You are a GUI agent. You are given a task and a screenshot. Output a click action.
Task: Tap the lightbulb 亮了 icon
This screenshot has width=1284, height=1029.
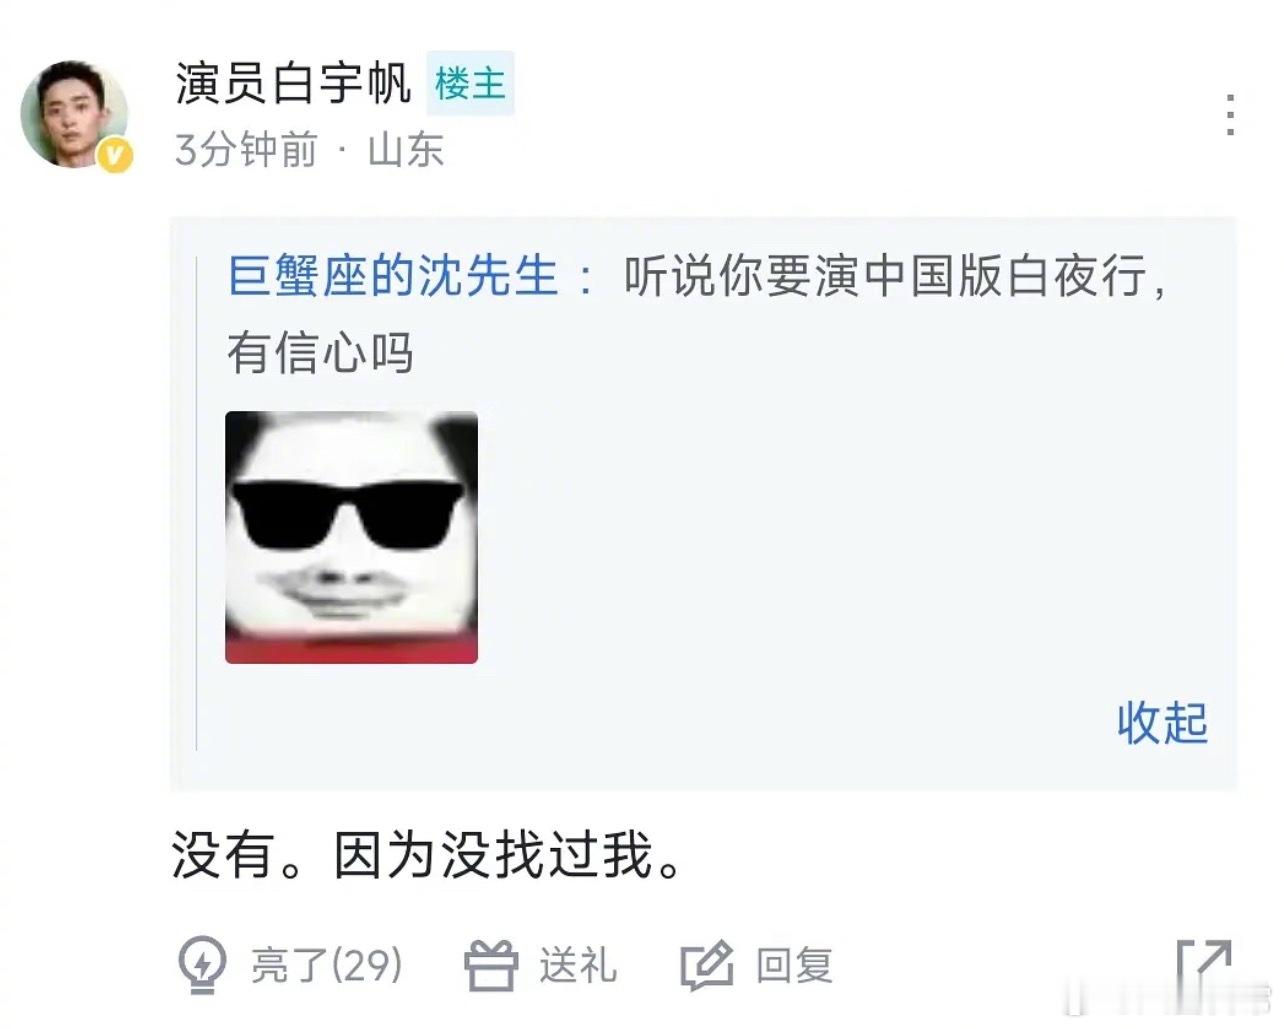(202, 965)
